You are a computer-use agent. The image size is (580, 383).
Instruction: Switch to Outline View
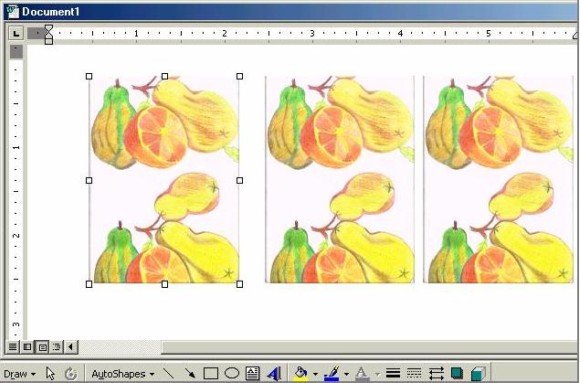pyautogui.click(x=56, y=347)
